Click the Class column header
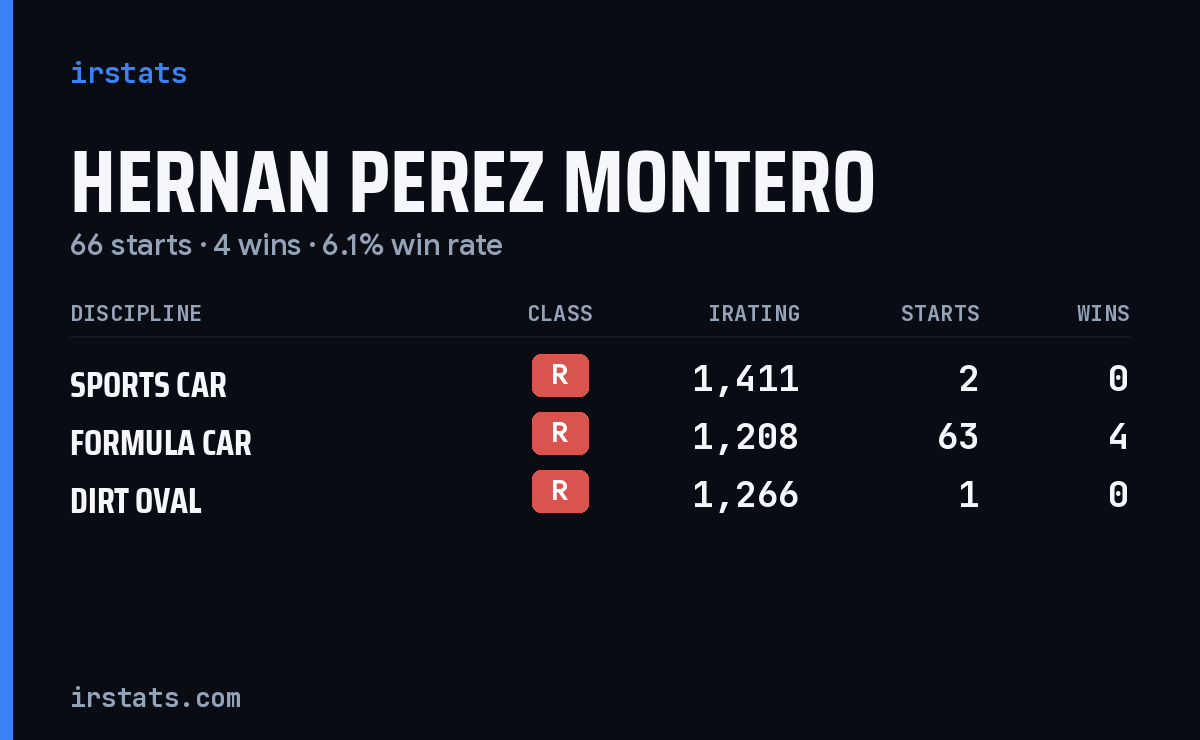1200x740 pixels. click(560, 314)
